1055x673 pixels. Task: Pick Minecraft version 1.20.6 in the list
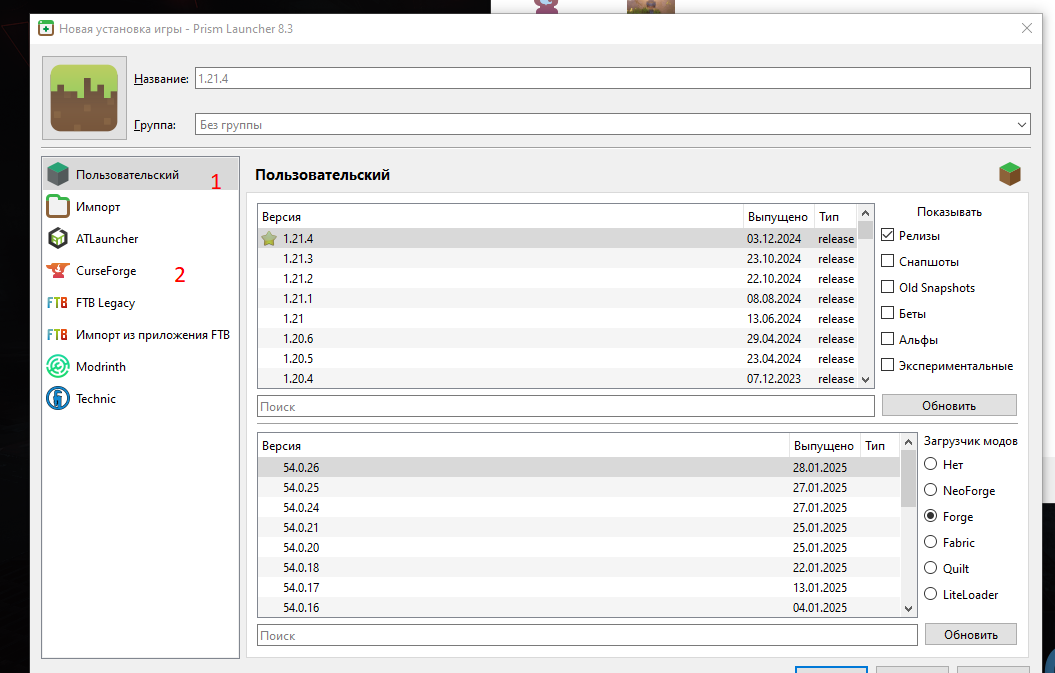pyautogui.click(x=298, y=339)
